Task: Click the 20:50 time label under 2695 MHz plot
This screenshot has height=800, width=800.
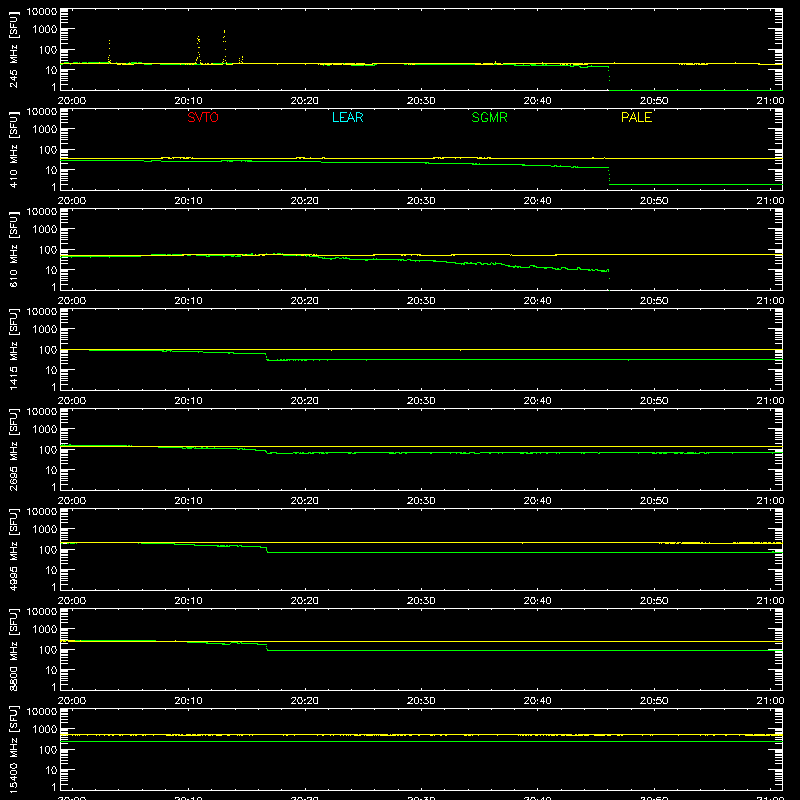Action: (x=654, y=501)
